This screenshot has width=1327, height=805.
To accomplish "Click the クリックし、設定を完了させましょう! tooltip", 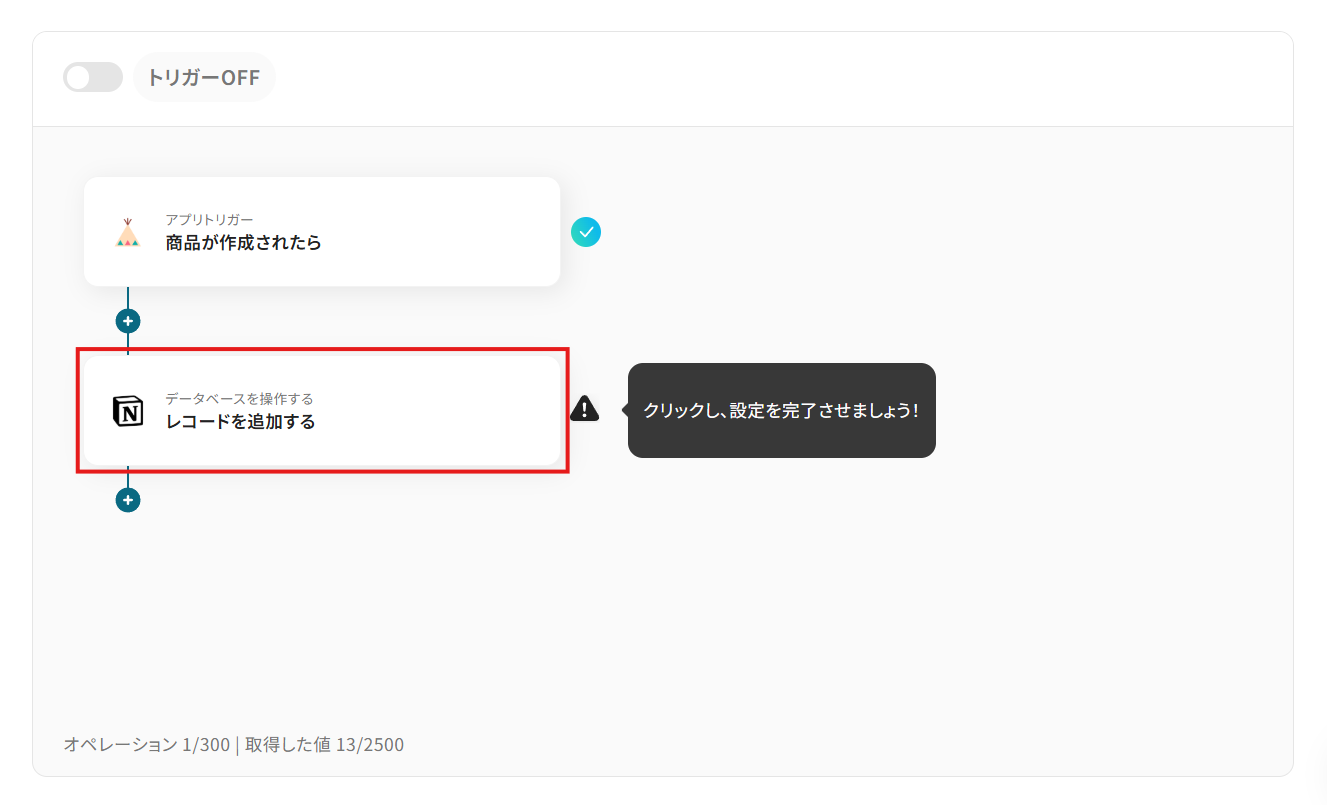I will click(782, 410).
